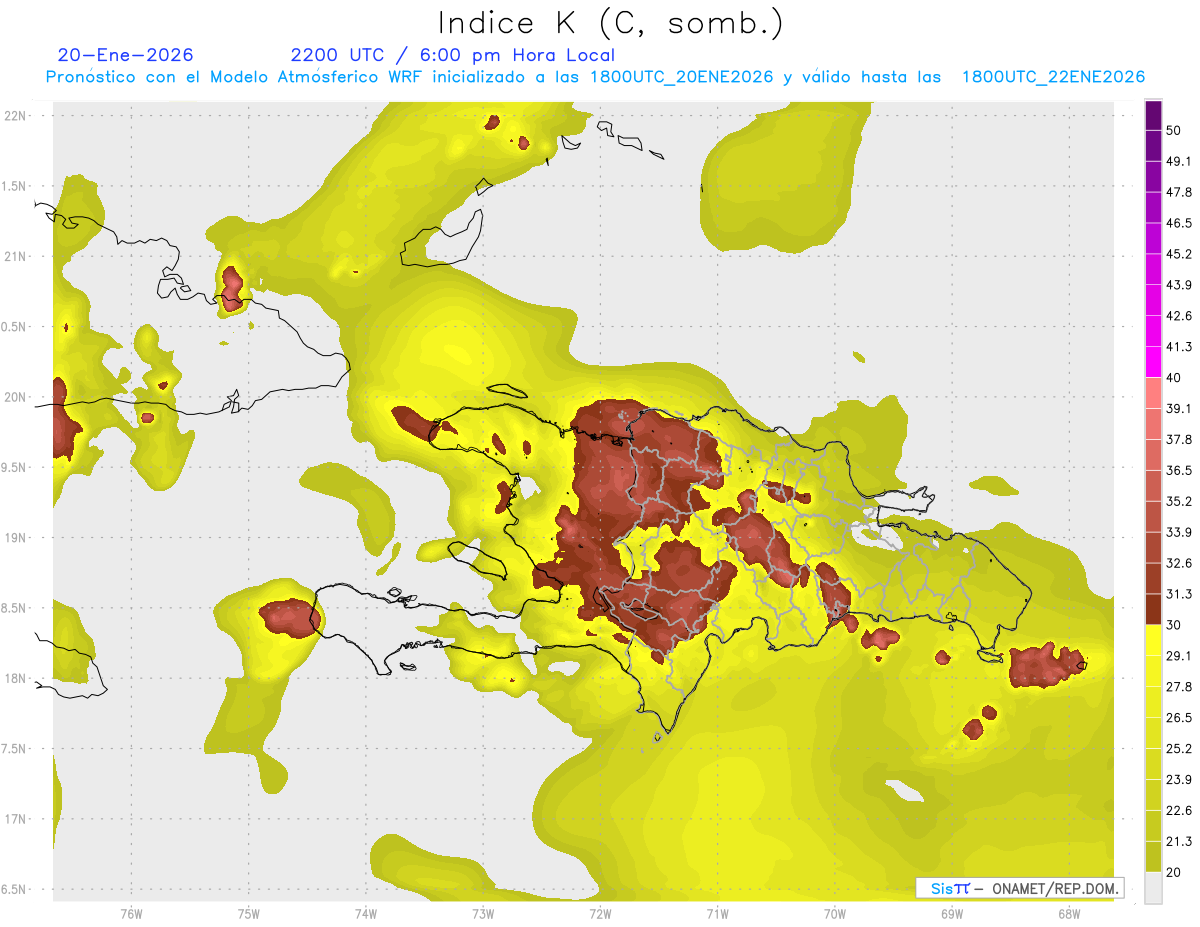Select longitude label "75W"
Image resolution: width=1200 pixels, height=927 pixels.
249,914
